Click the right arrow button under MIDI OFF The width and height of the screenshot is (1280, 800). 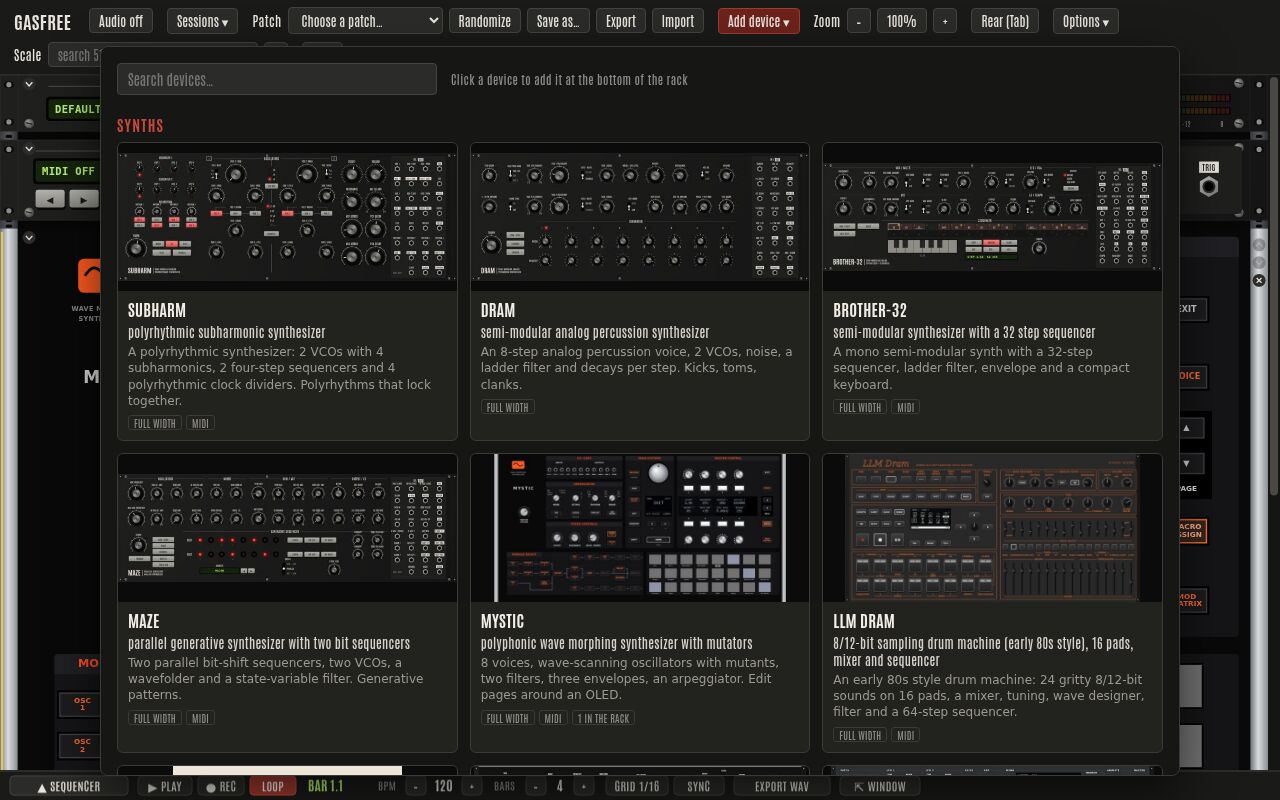coord(84,199)
